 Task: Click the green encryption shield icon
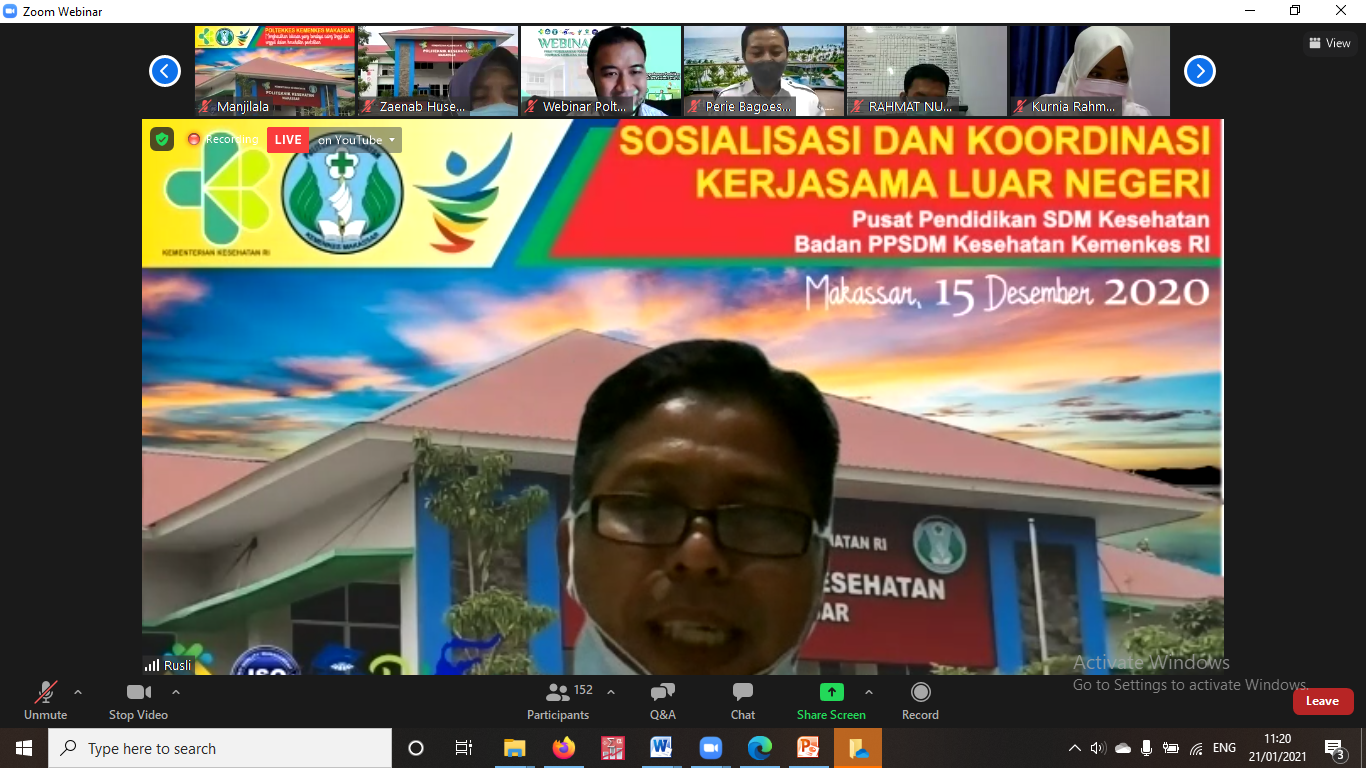(x=162, y=139)
